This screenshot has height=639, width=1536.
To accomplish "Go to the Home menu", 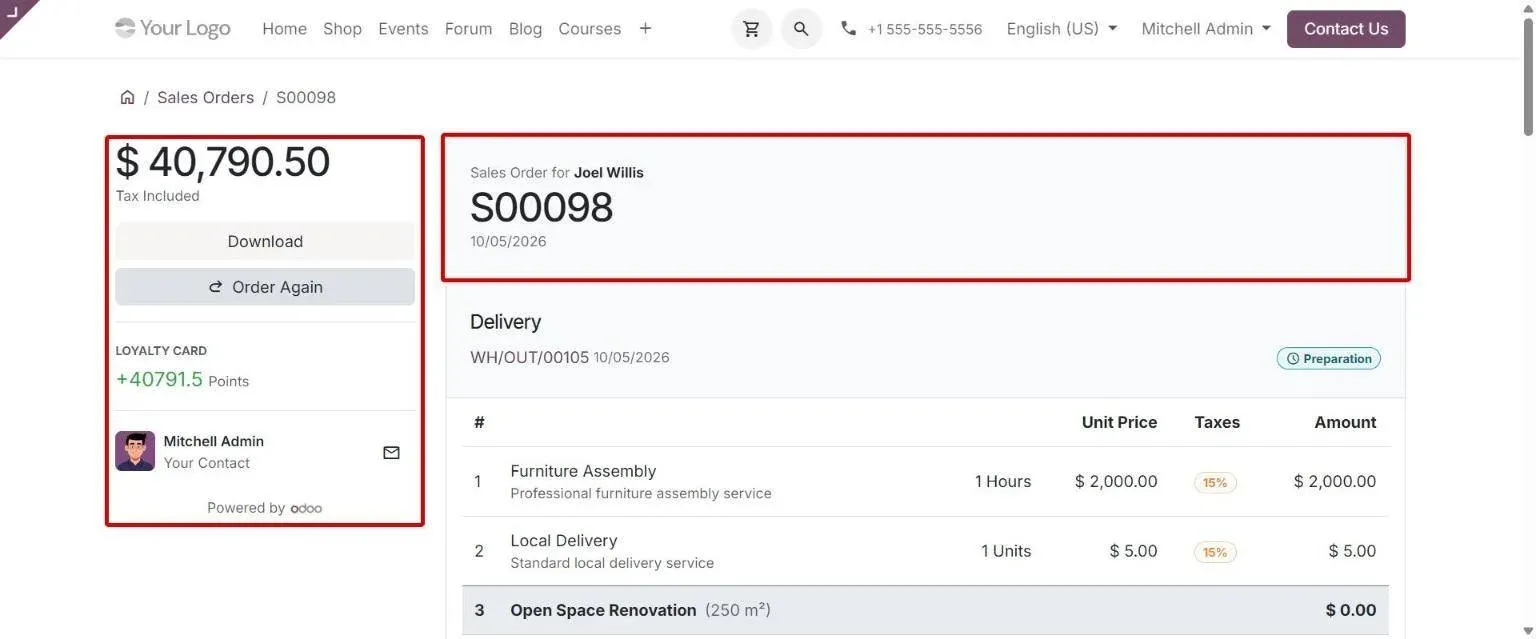I will pos(284,29).
